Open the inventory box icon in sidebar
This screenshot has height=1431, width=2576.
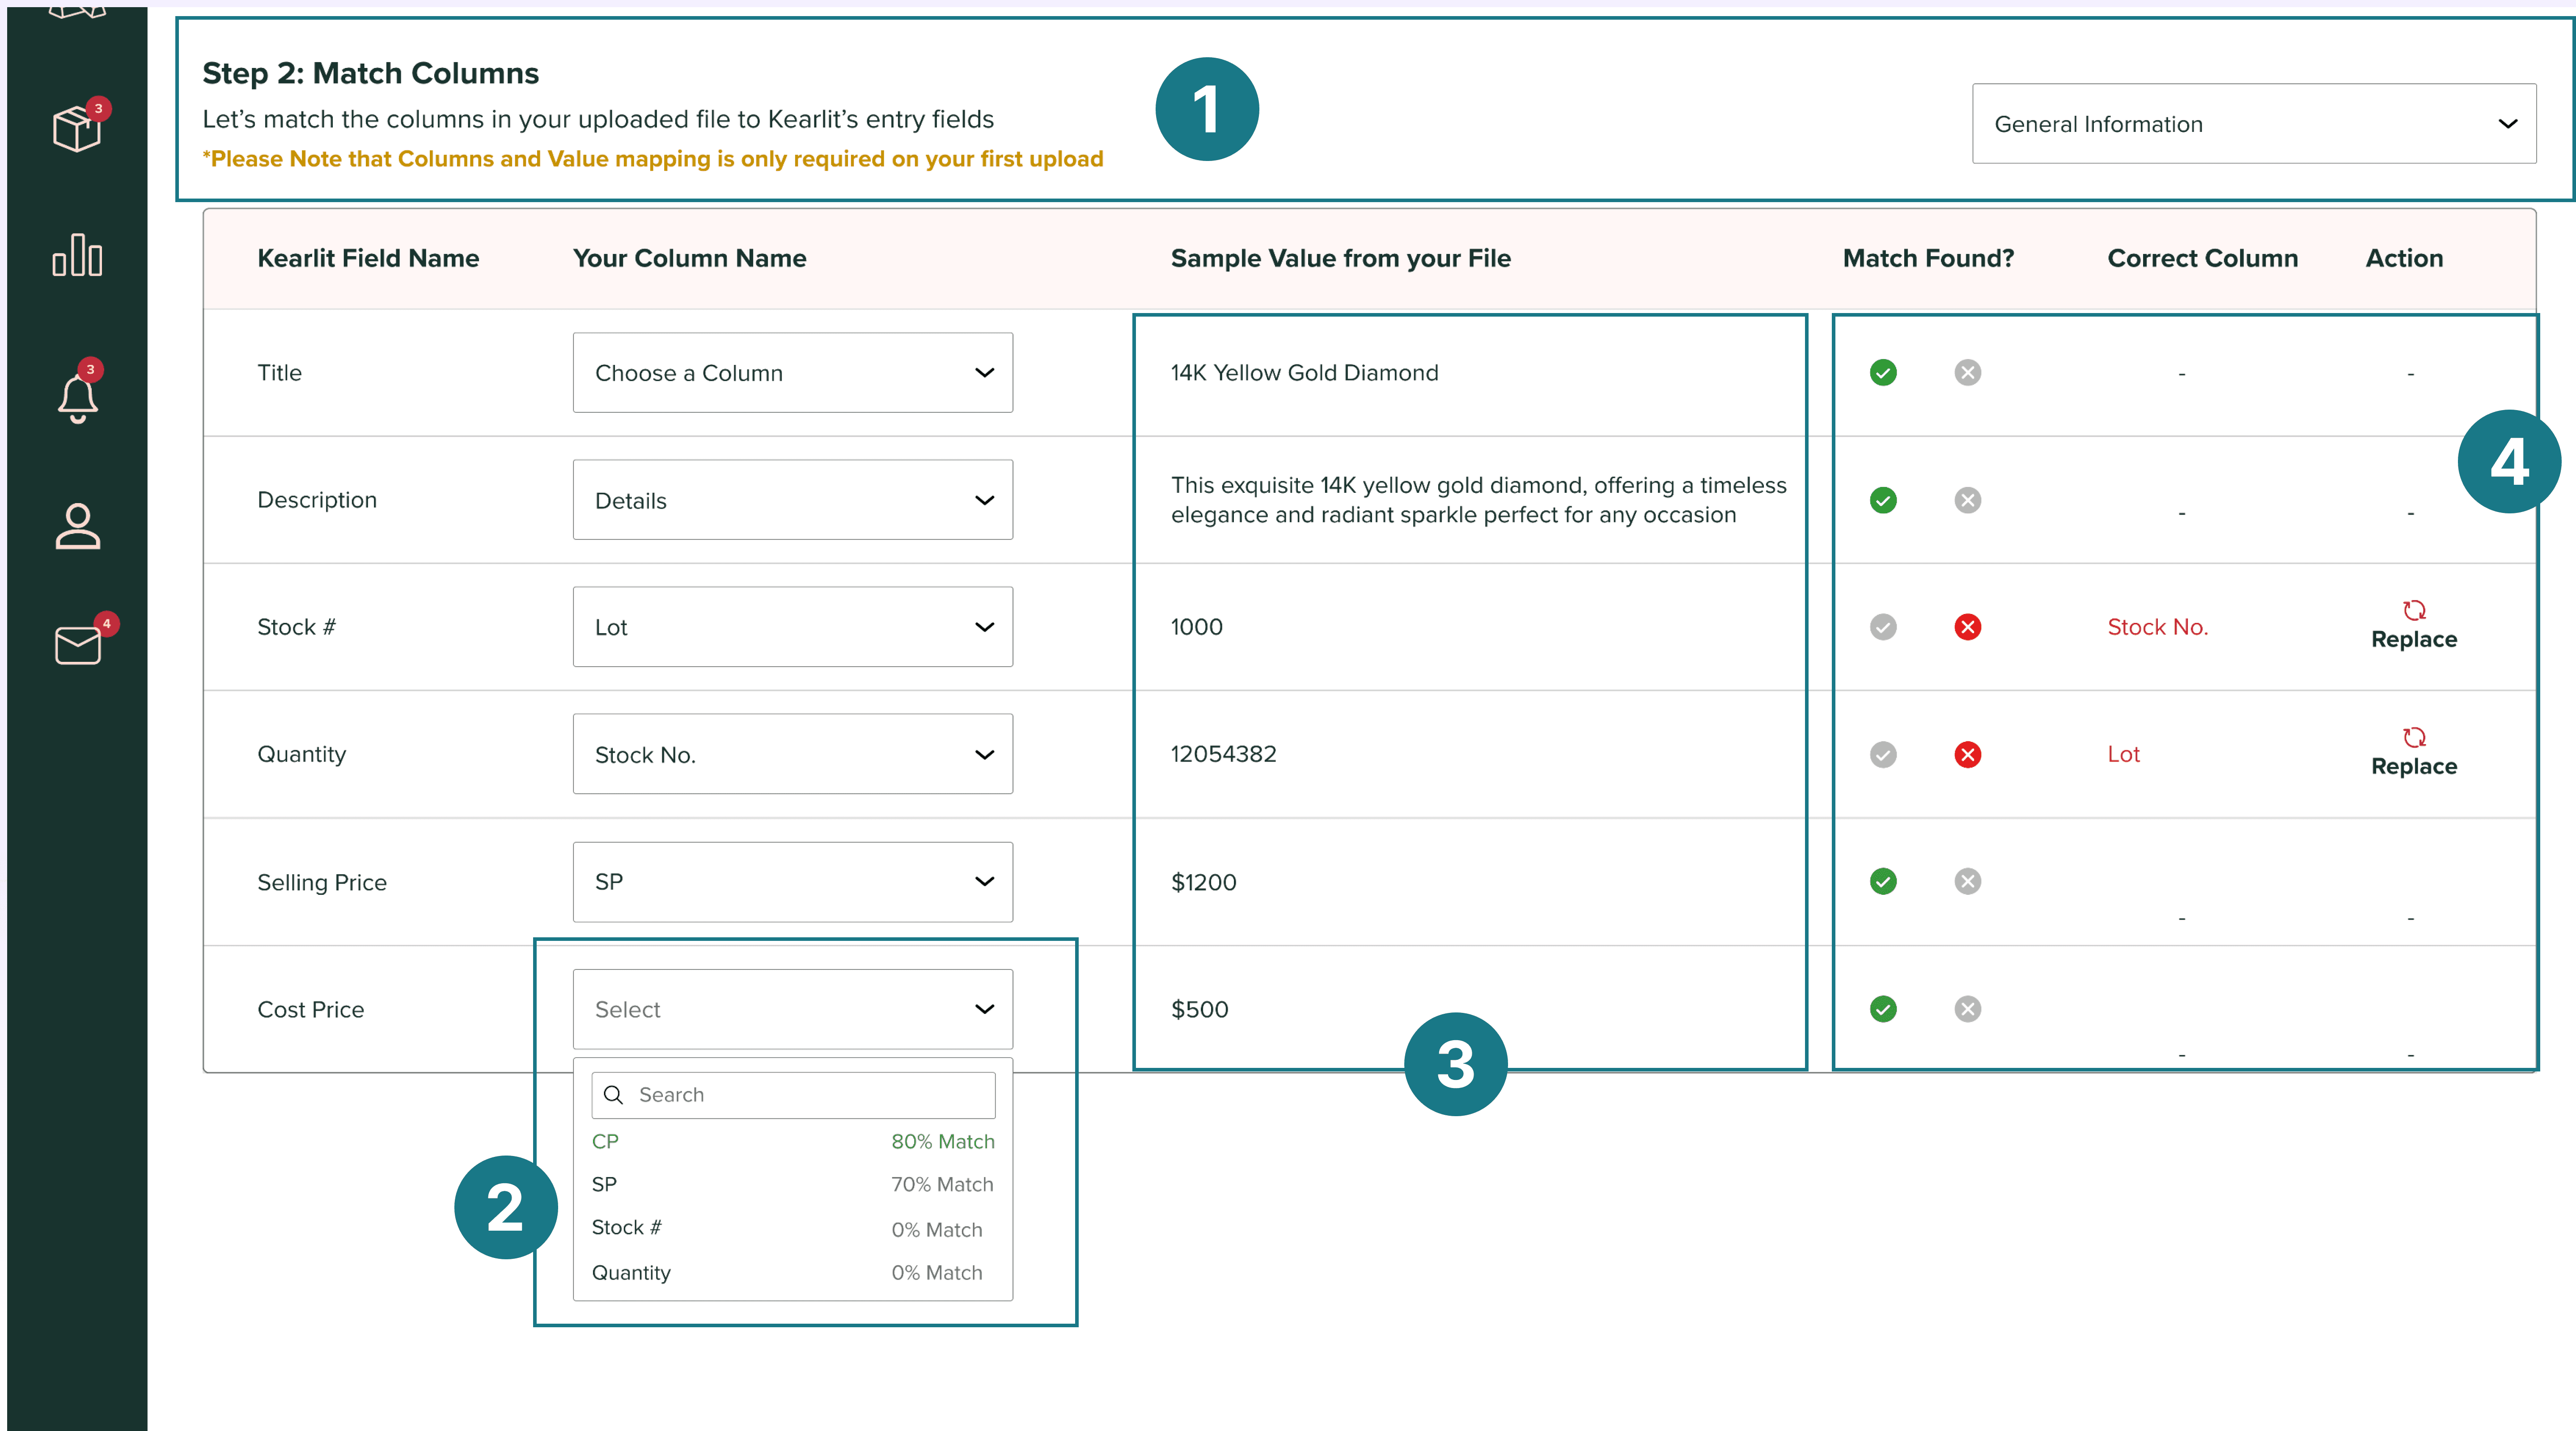tap(77, 128)
